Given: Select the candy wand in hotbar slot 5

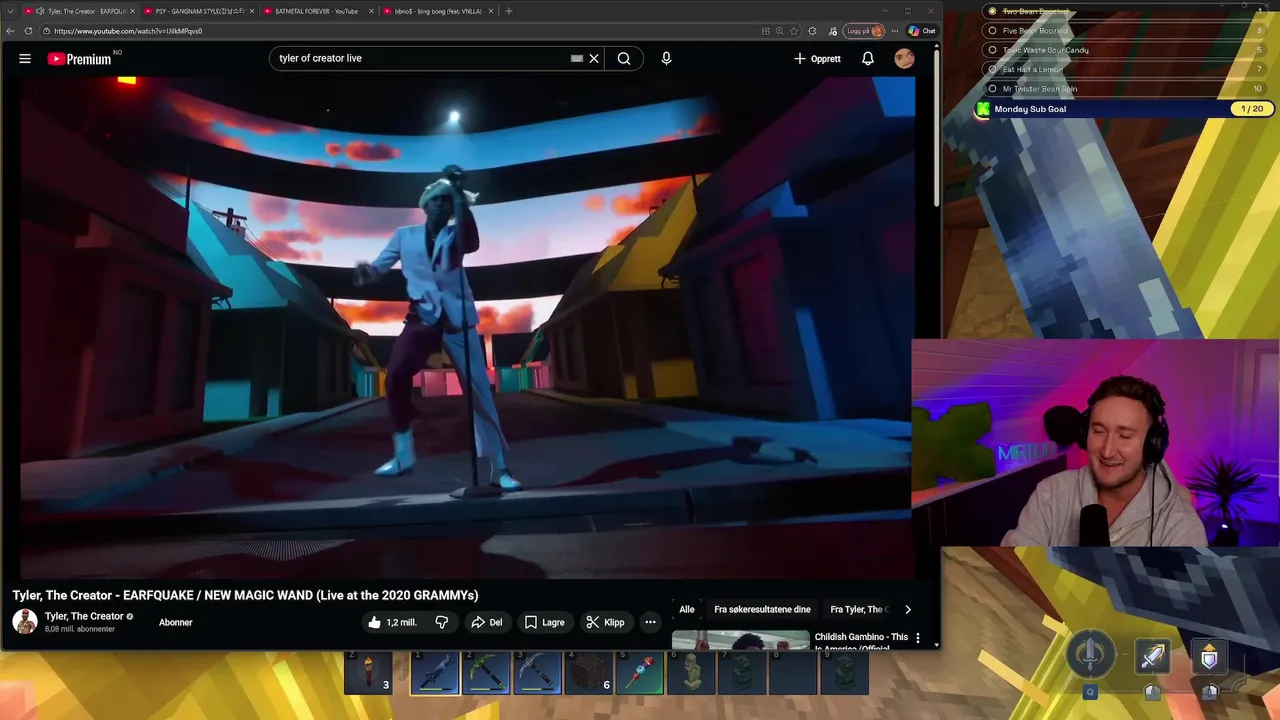Looking at the screenshot, I should [640, 673].
